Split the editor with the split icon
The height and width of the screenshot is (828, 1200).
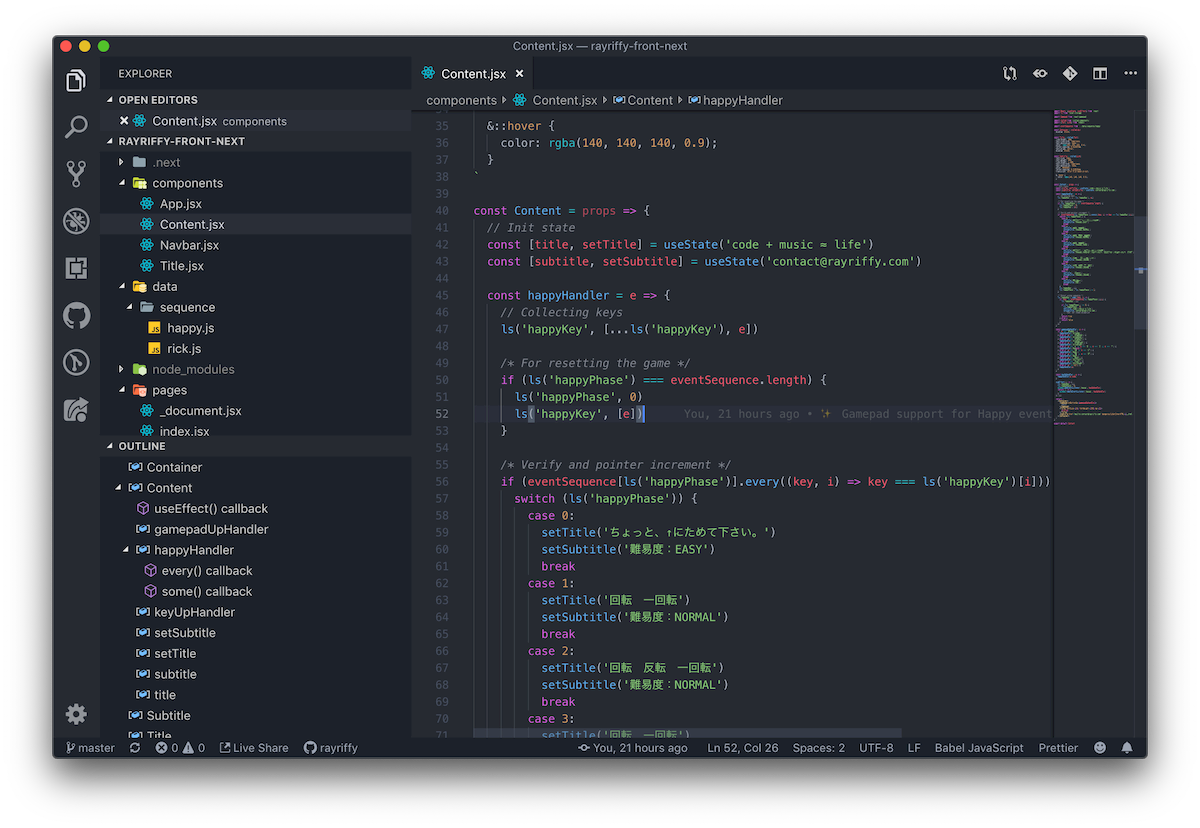(1100, 74)
